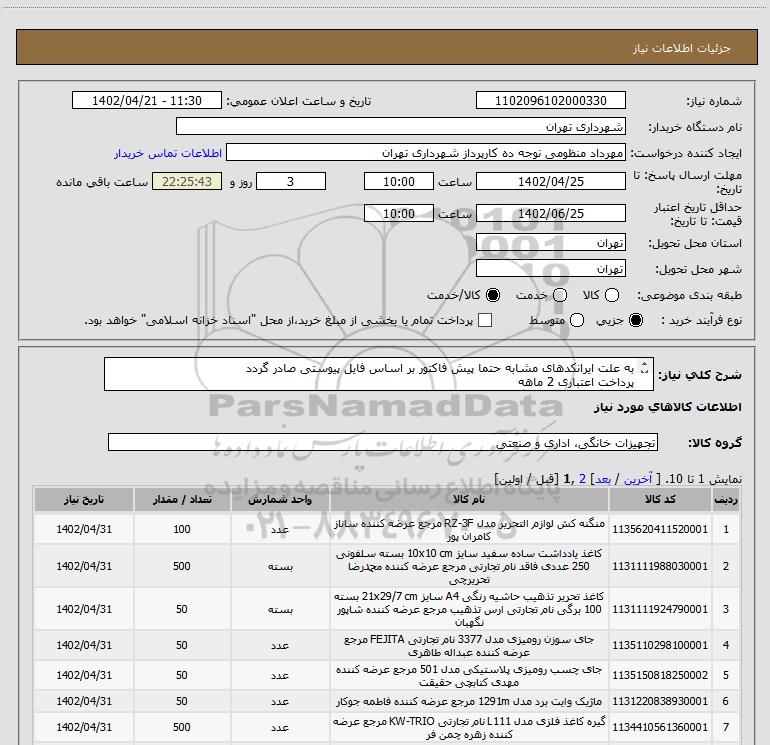Click the استان محل تحویل field
Screen dimensions: 770x745
pos(550,243)
